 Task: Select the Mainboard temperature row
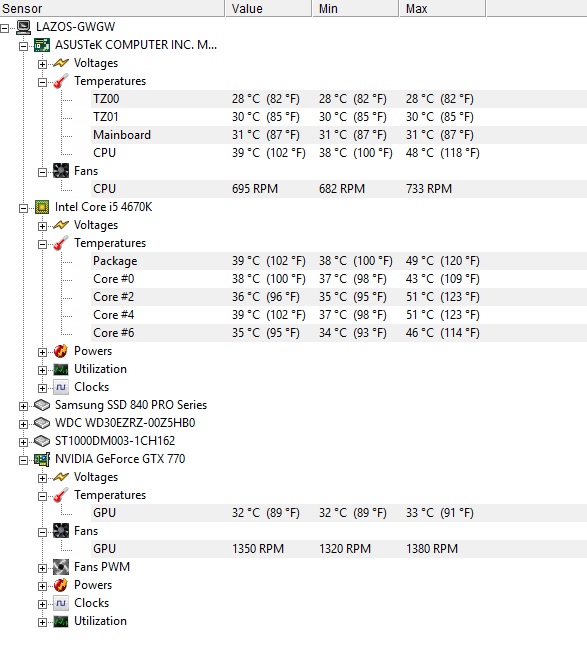click(339, 135)
